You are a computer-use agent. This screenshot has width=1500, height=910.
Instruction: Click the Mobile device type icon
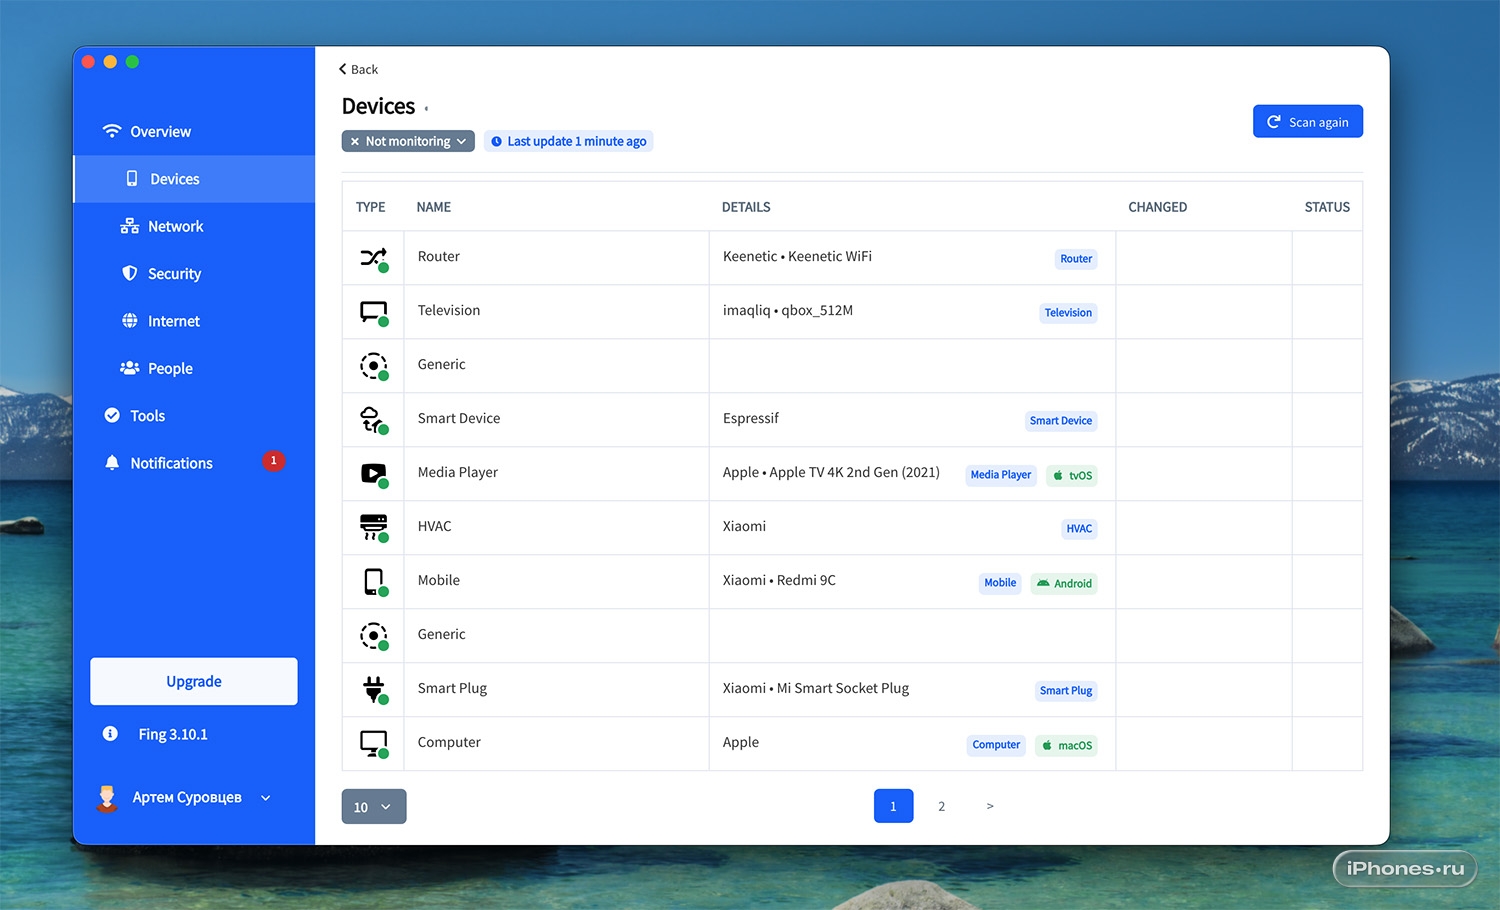click(373, 581)
